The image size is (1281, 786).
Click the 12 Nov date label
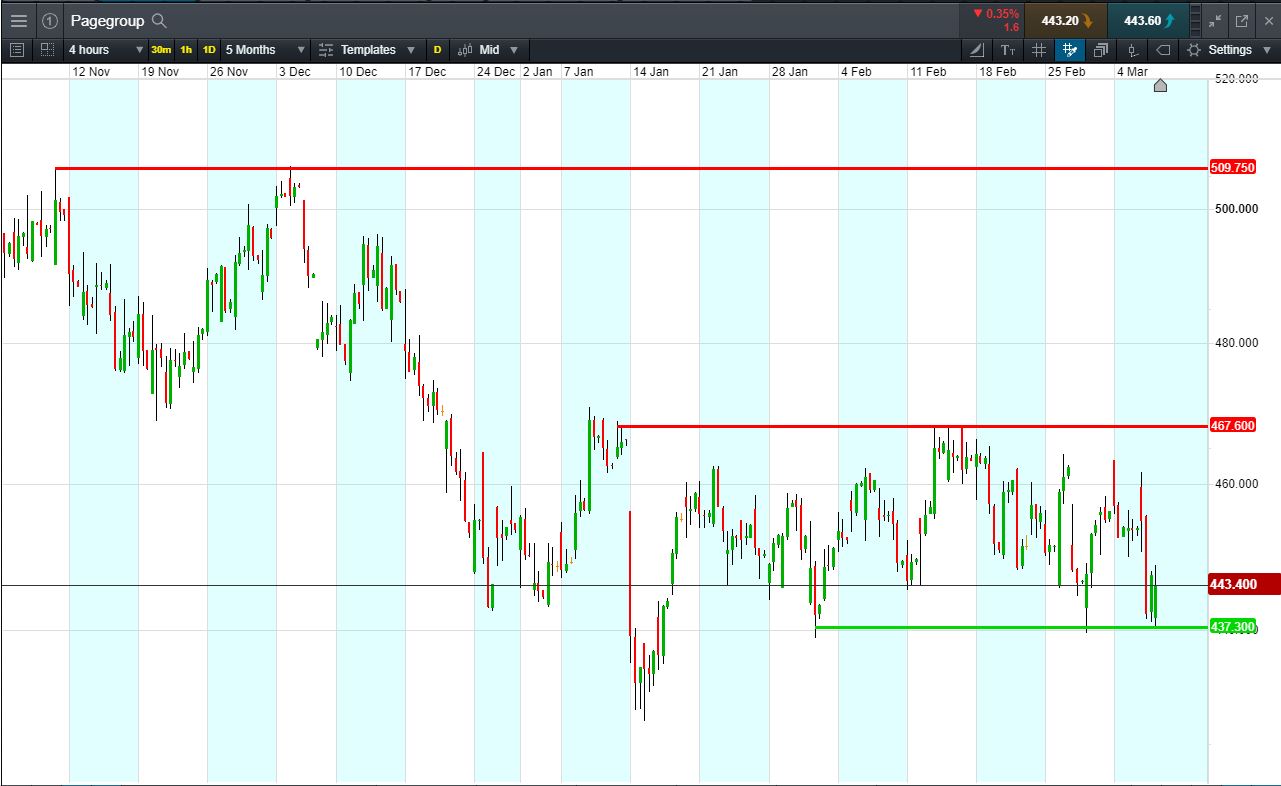(x=91, y=72)
